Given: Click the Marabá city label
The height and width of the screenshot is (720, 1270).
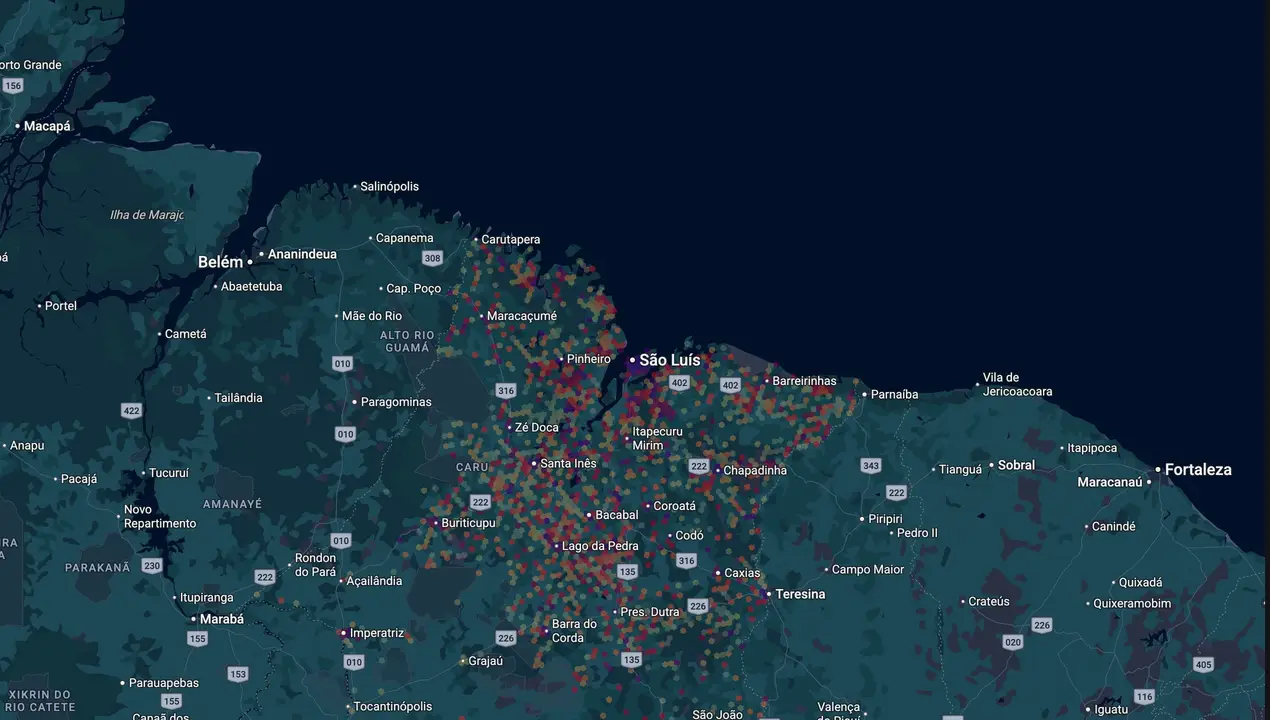Looking at the screenshot, I should pyautogui.click(x=221, y=619).
